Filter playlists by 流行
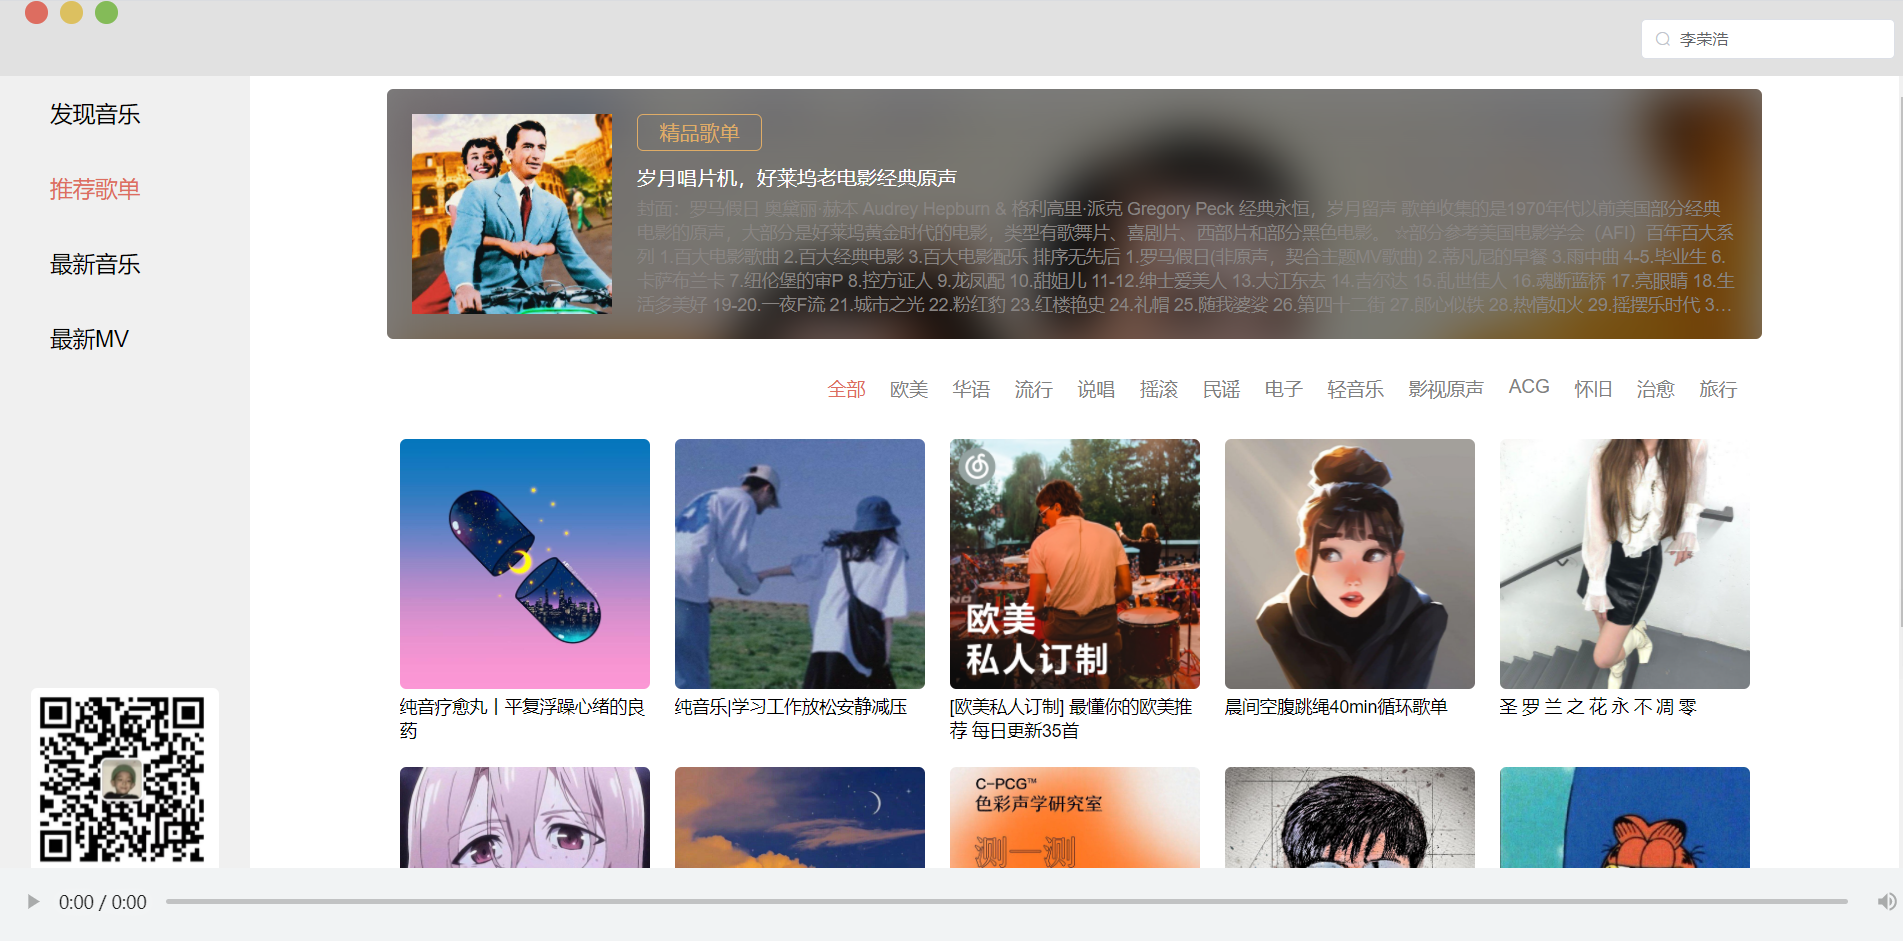This screenshot has width=1903, height=941. [1033, 389]
